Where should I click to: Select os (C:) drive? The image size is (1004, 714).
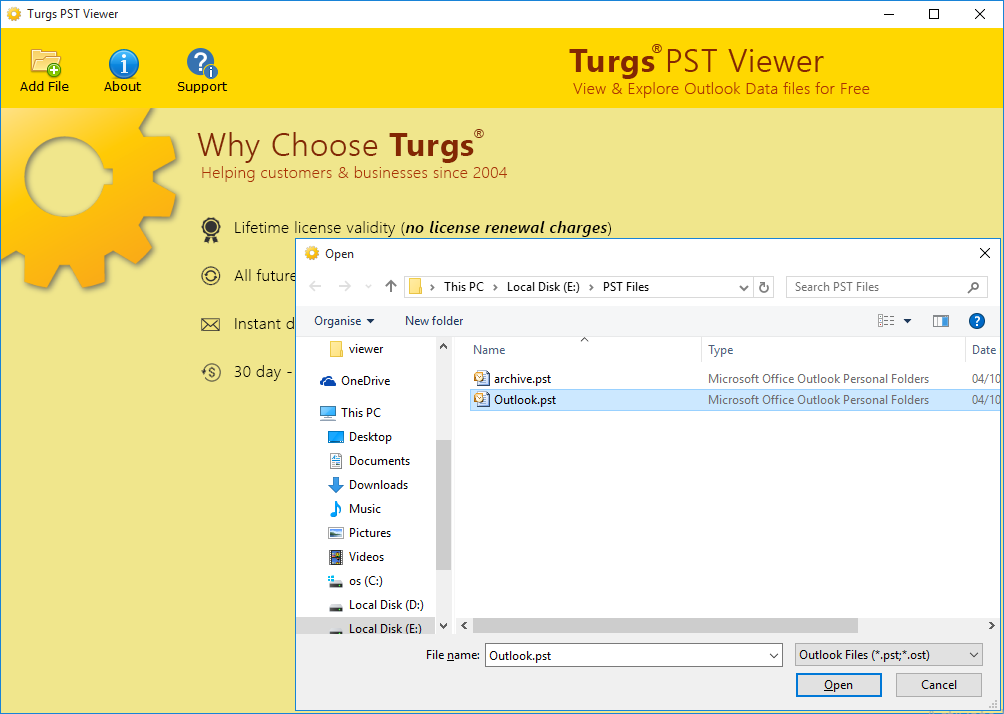(x=355, y=581)
